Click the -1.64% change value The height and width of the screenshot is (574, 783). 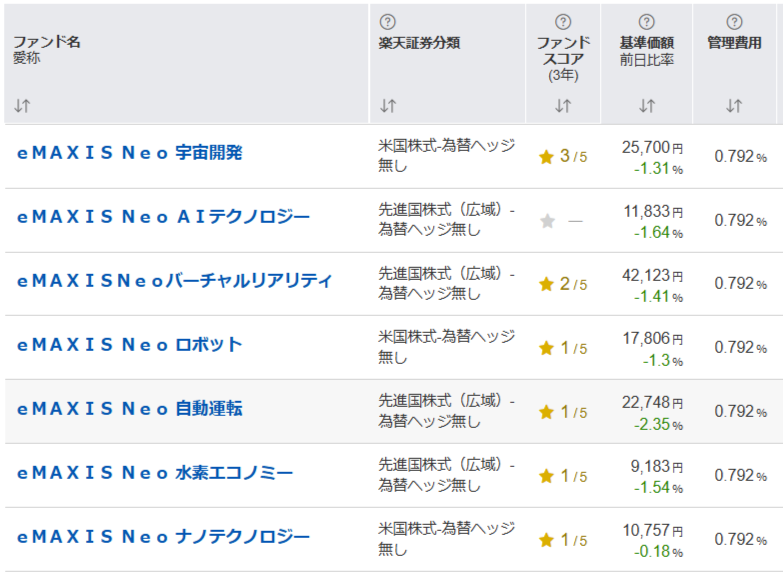pyautogui.click(x=658, y=232)
